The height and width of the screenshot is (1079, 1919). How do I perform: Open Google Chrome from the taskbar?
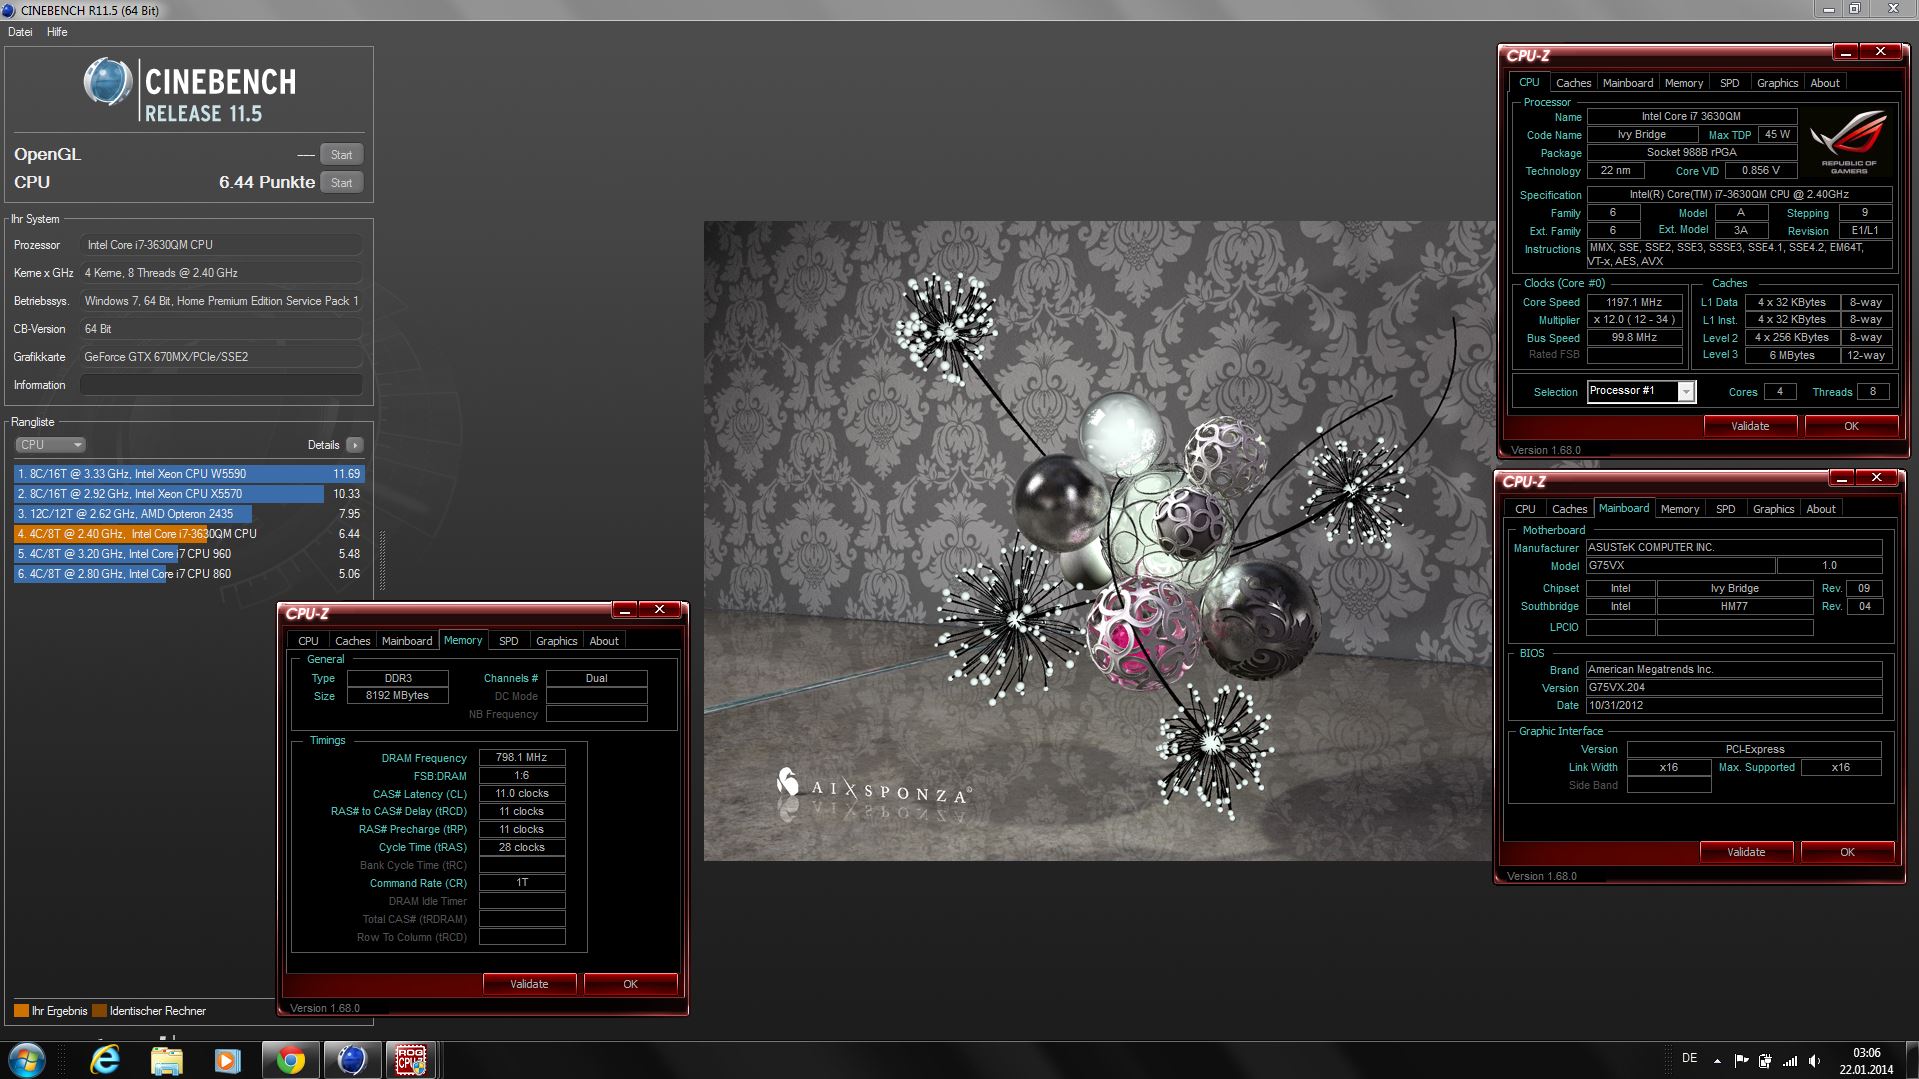(291, 1060)
